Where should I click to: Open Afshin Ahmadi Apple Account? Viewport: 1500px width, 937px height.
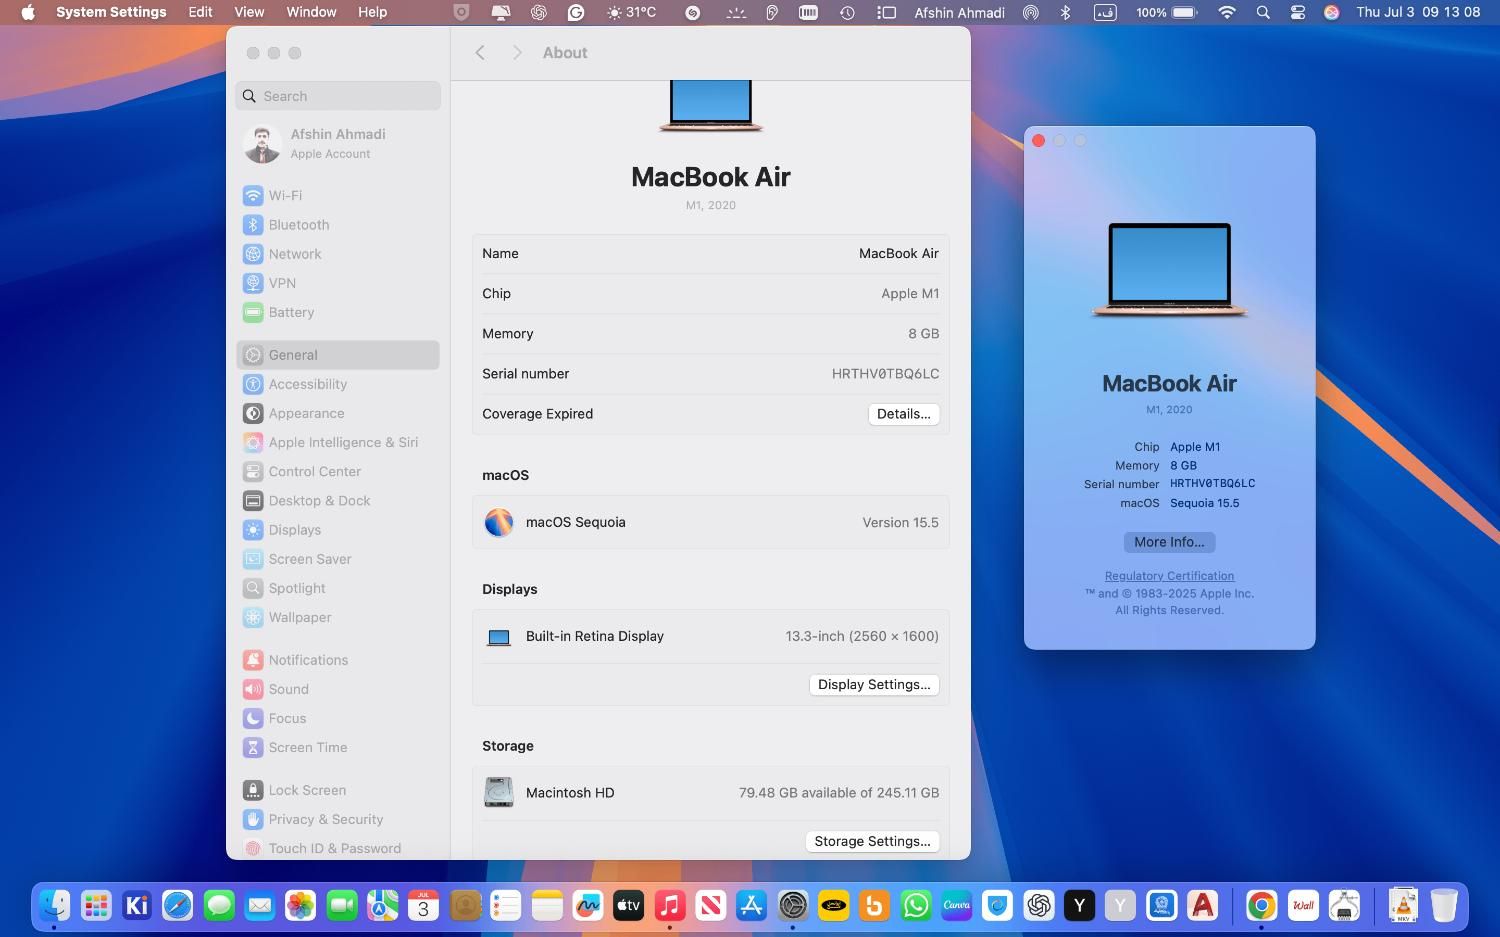pos(338,143)
